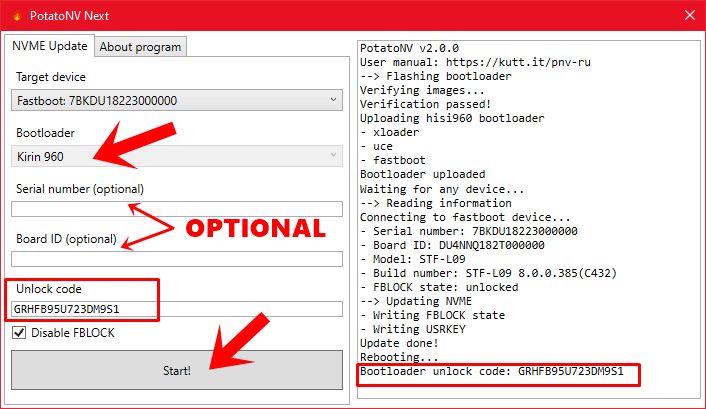
Task: Click the 'Board ID (optional)' label
Action: (x=66, y=239)
